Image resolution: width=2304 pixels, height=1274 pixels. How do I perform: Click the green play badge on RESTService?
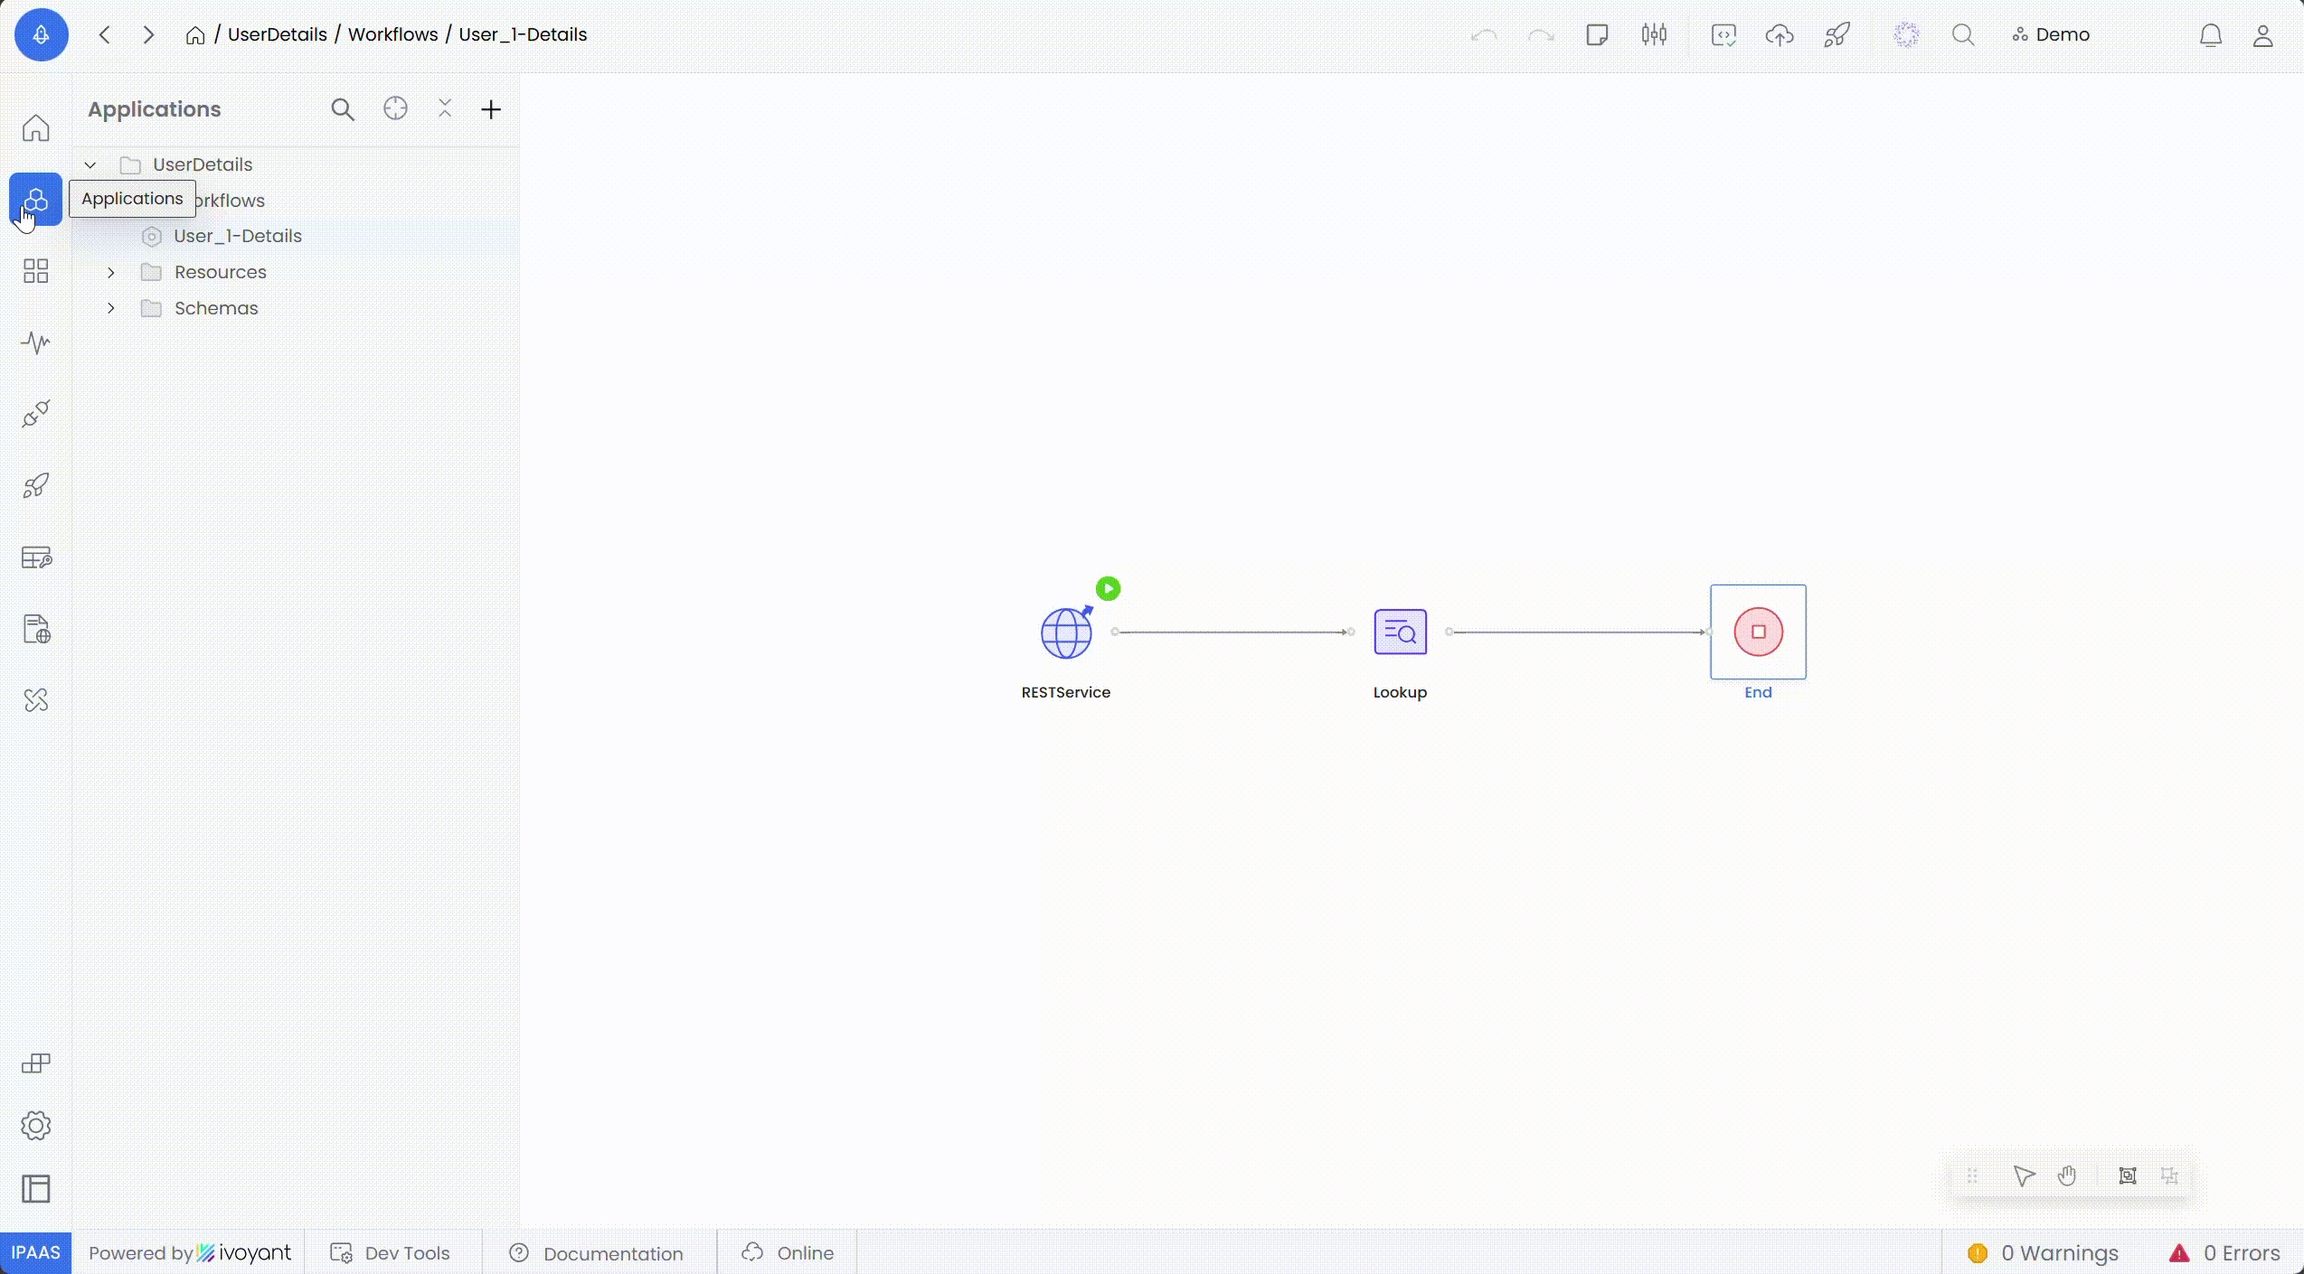click(x=1108, y=589)
